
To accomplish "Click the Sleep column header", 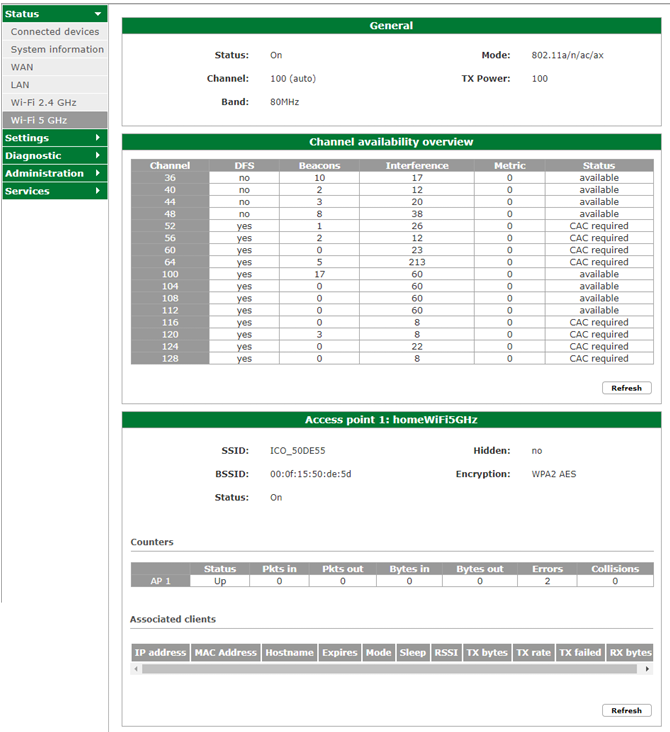I will click(x=412, y=653).
